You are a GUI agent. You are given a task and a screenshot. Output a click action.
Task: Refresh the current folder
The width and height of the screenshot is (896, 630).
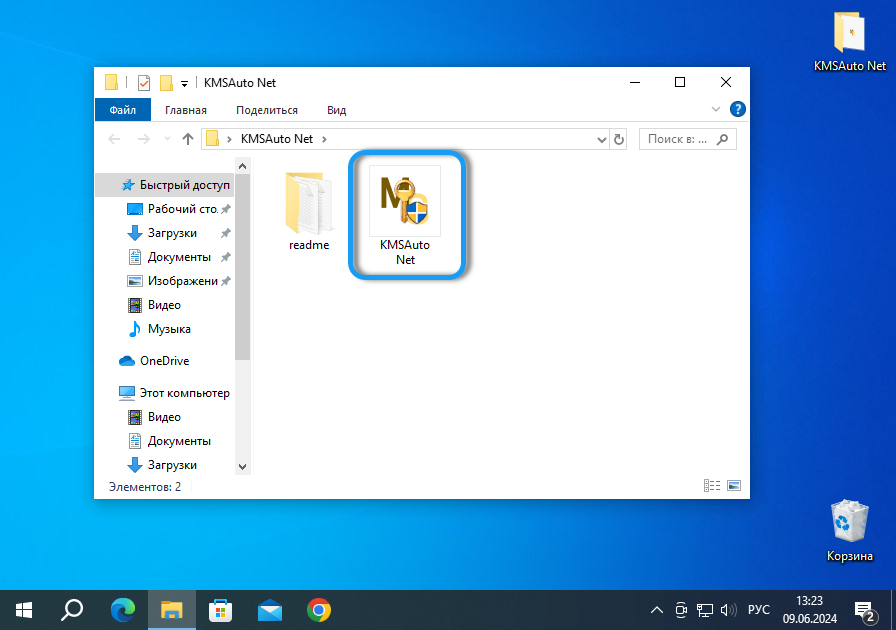(618, 139)
